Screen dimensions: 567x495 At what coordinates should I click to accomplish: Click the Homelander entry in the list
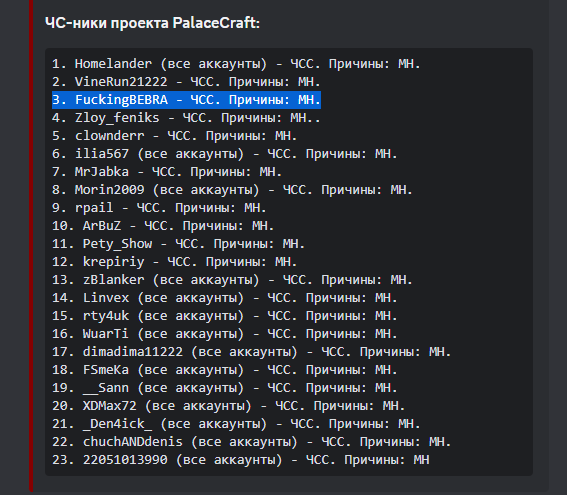(x=236, y=64)
